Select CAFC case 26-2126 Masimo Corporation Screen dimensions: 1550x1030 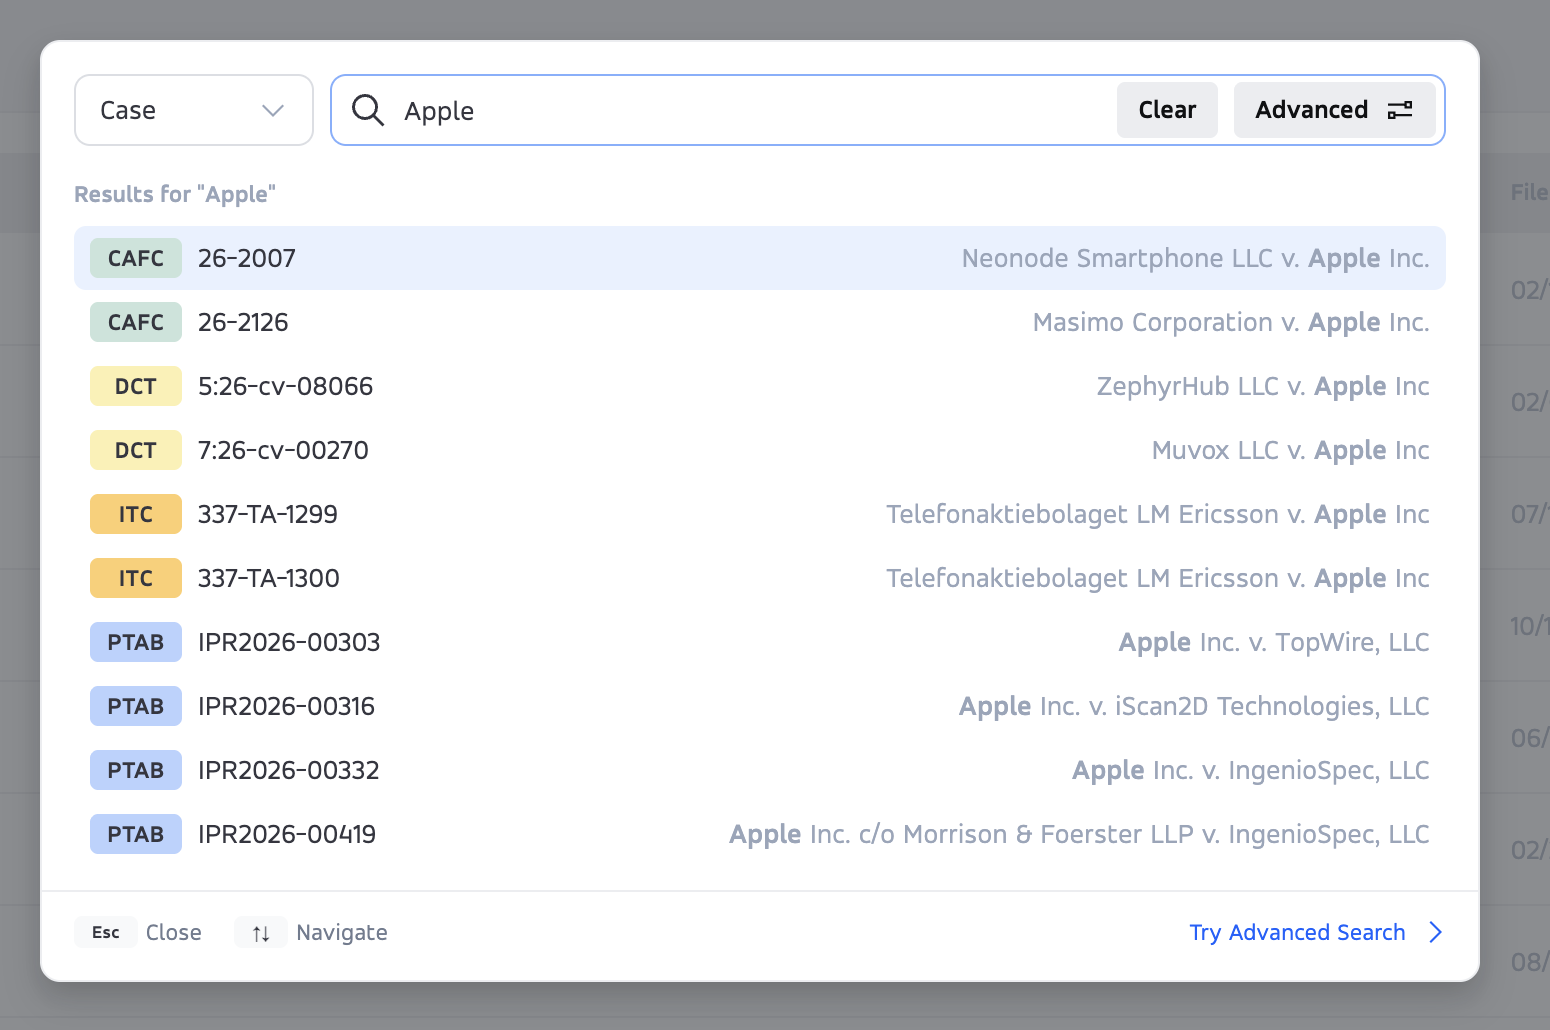(760, 322)
